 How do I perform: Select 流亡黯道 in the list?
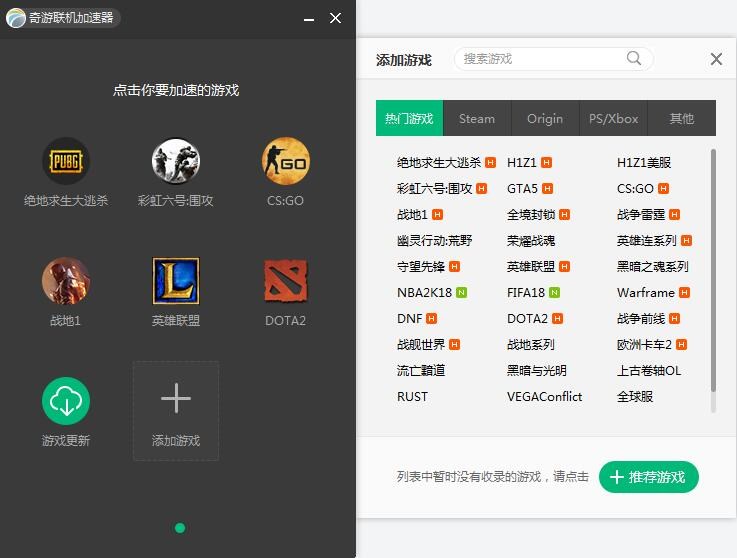click(x=421, y=370)
